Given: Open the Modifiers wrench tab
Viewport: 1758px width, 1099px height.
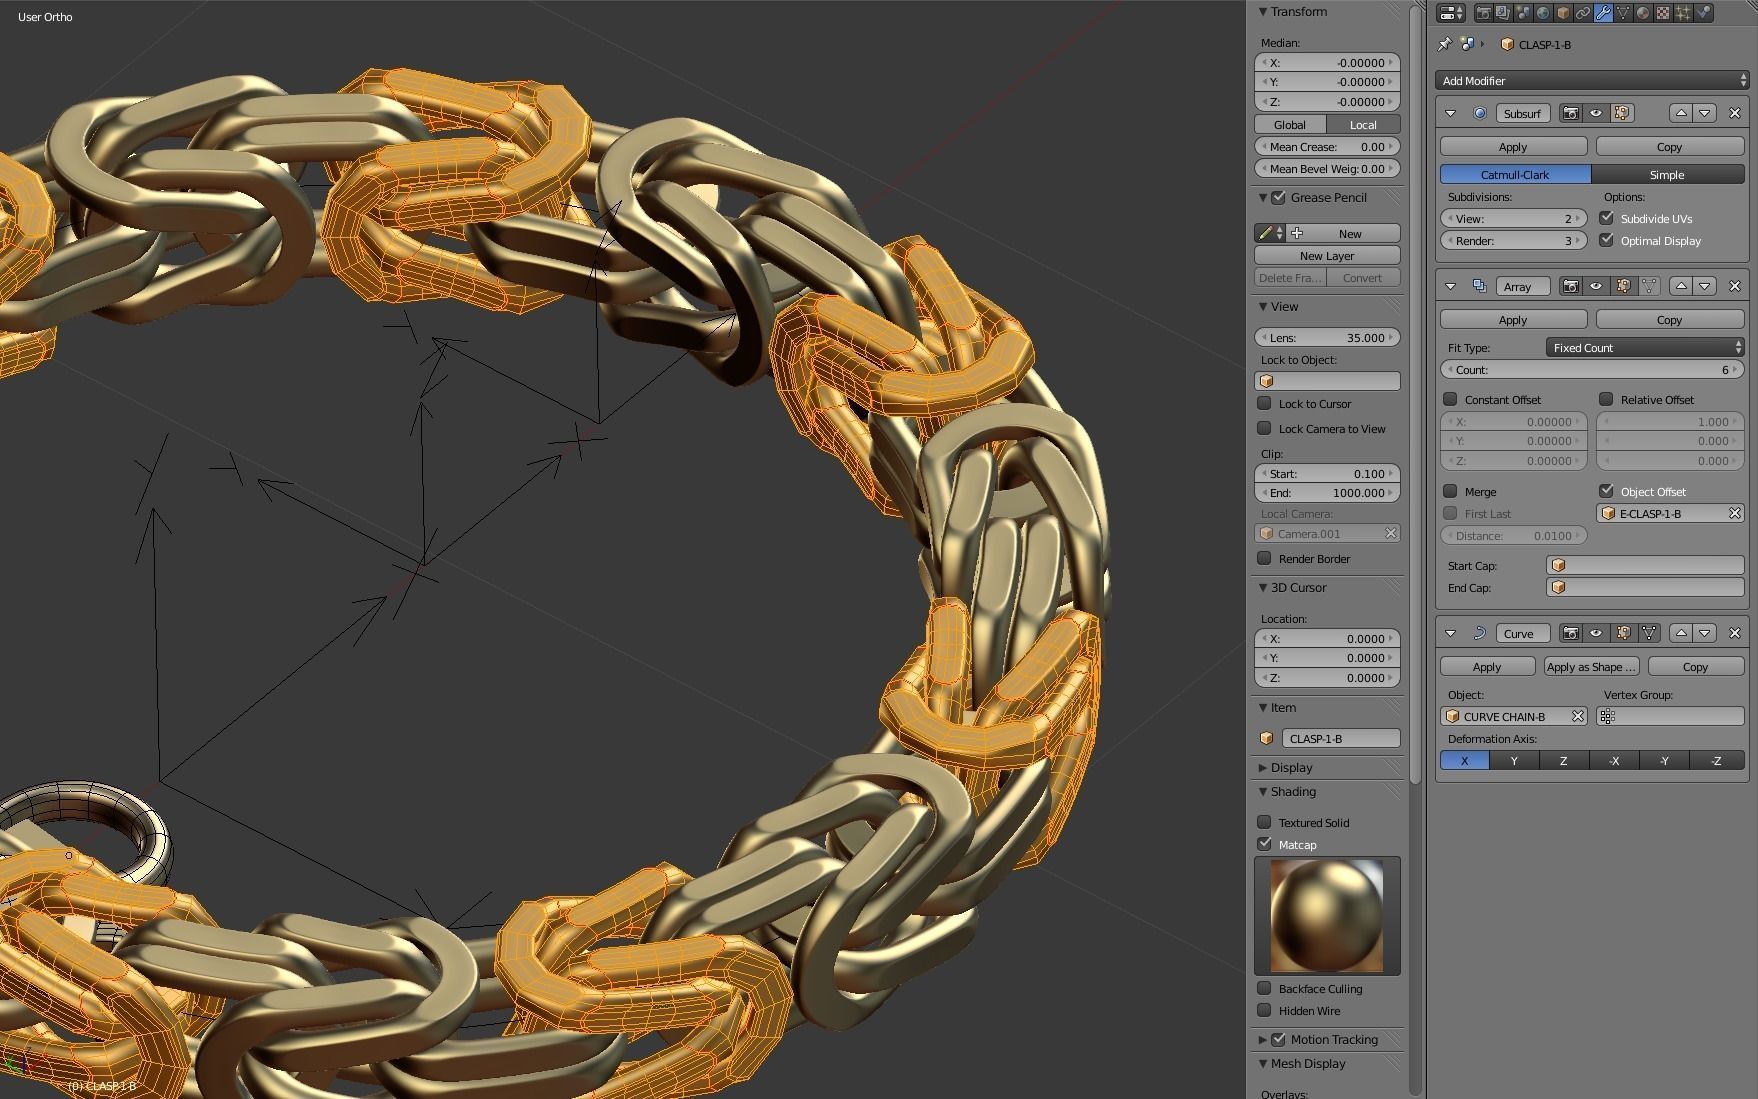Looking at the screenshot, I should pos(1603,13).
